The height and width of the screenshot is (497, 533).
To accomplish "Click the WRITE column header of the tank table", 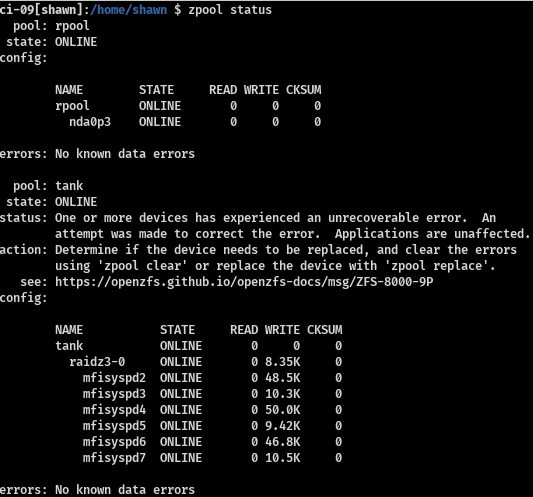I will (282, 330).
